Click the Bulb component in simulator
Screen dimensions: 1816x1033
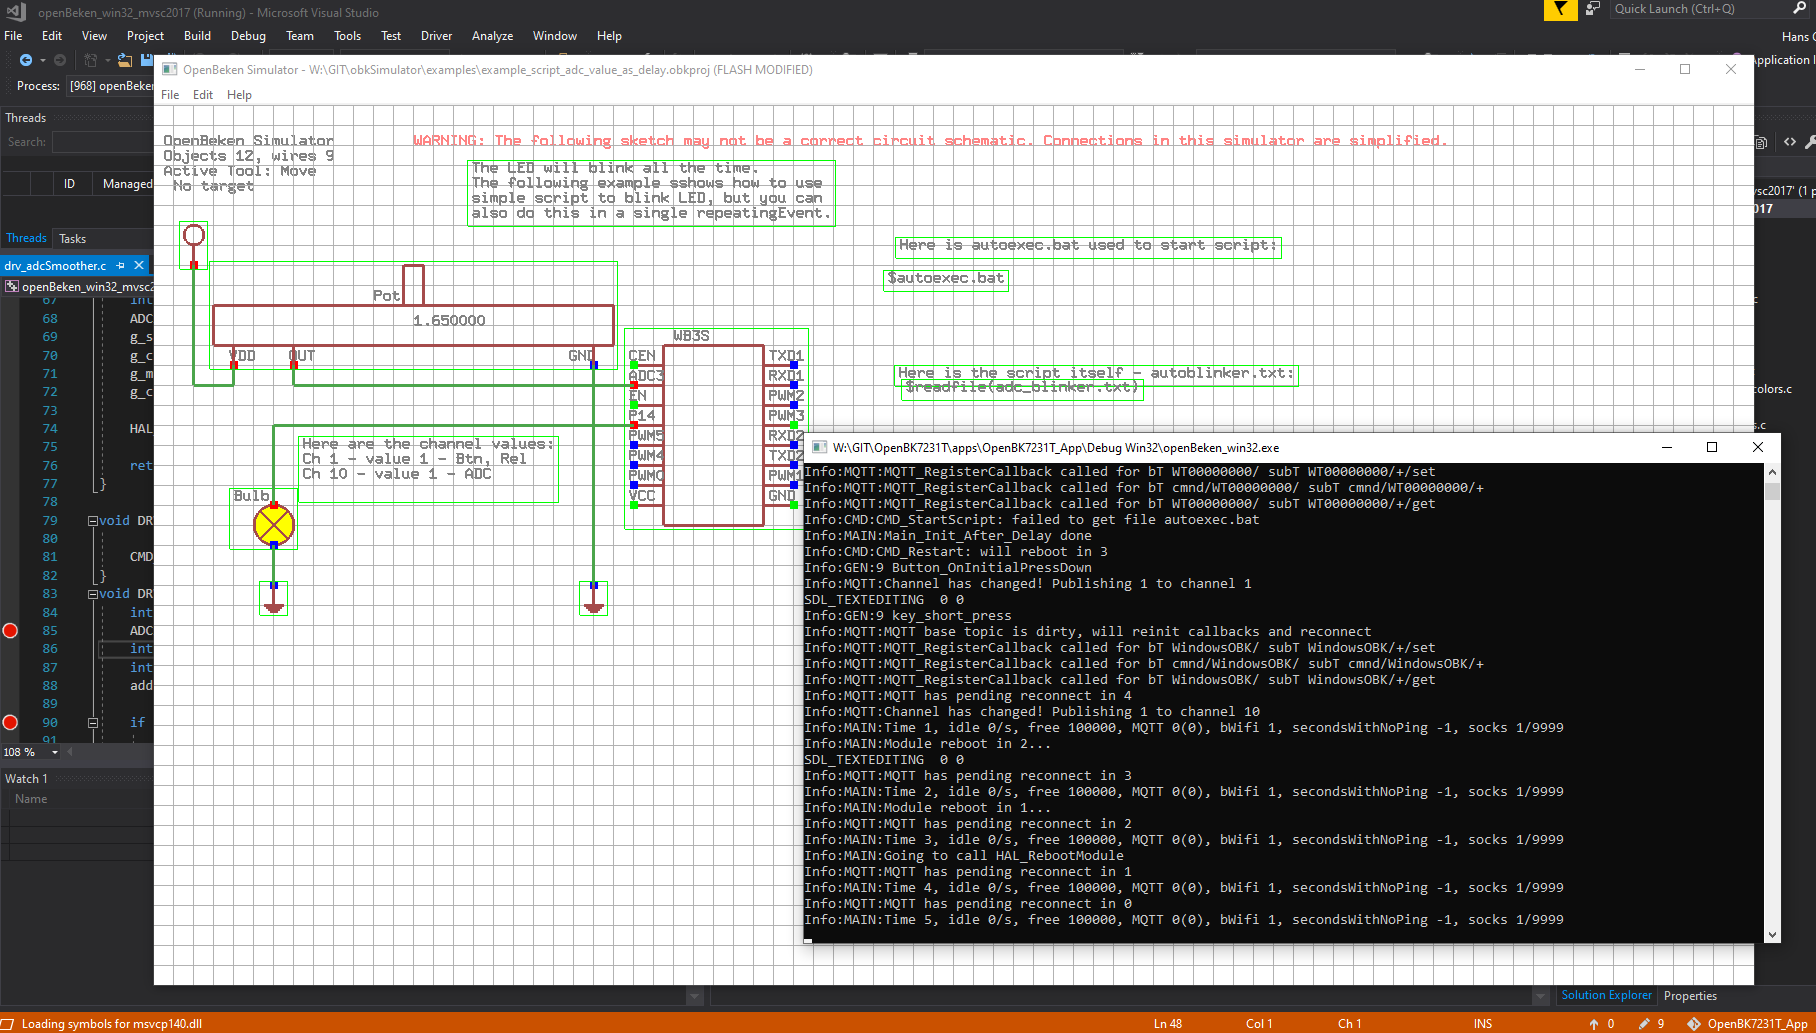274,525
